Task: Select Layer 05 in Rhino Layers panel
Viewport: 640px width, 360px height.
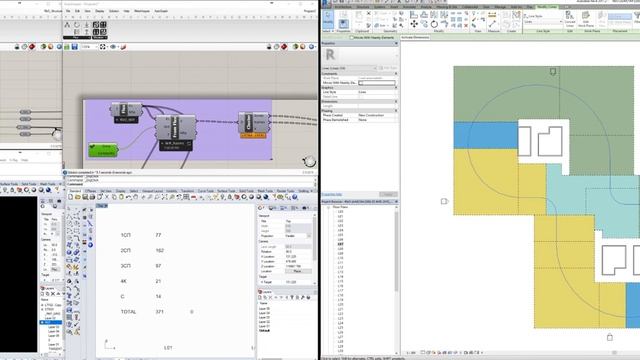Action: [x=264, y=309]
